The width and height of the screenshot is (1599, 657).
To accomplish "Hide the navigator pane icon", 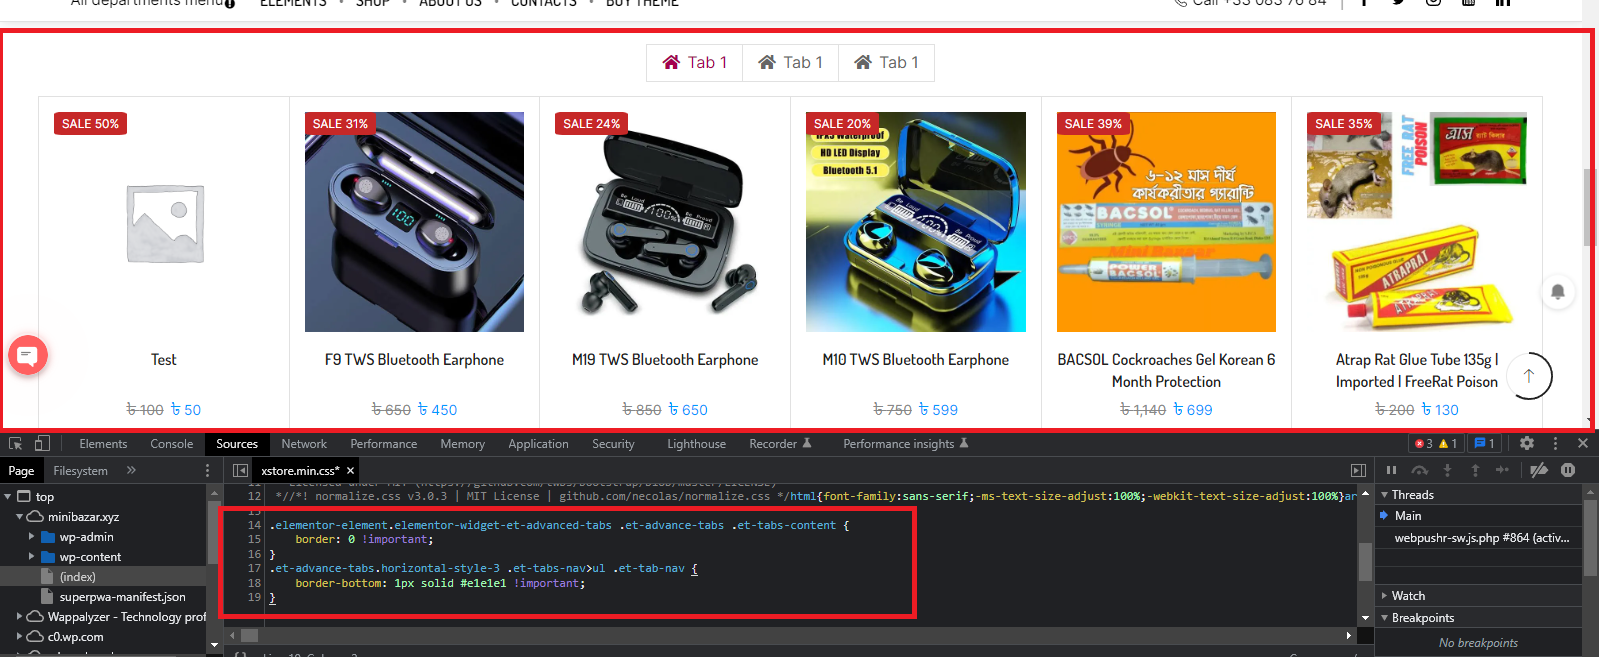I will 240,470.
